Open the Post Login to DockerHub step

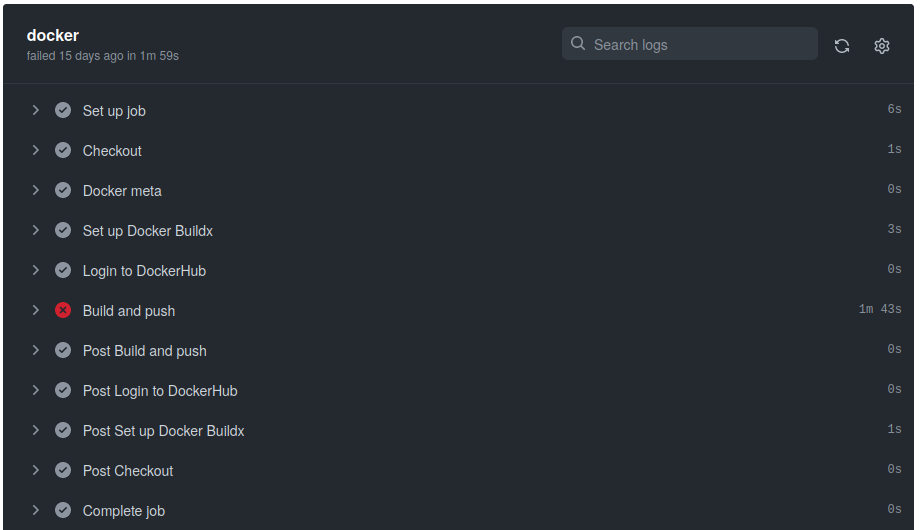[160, 391]
